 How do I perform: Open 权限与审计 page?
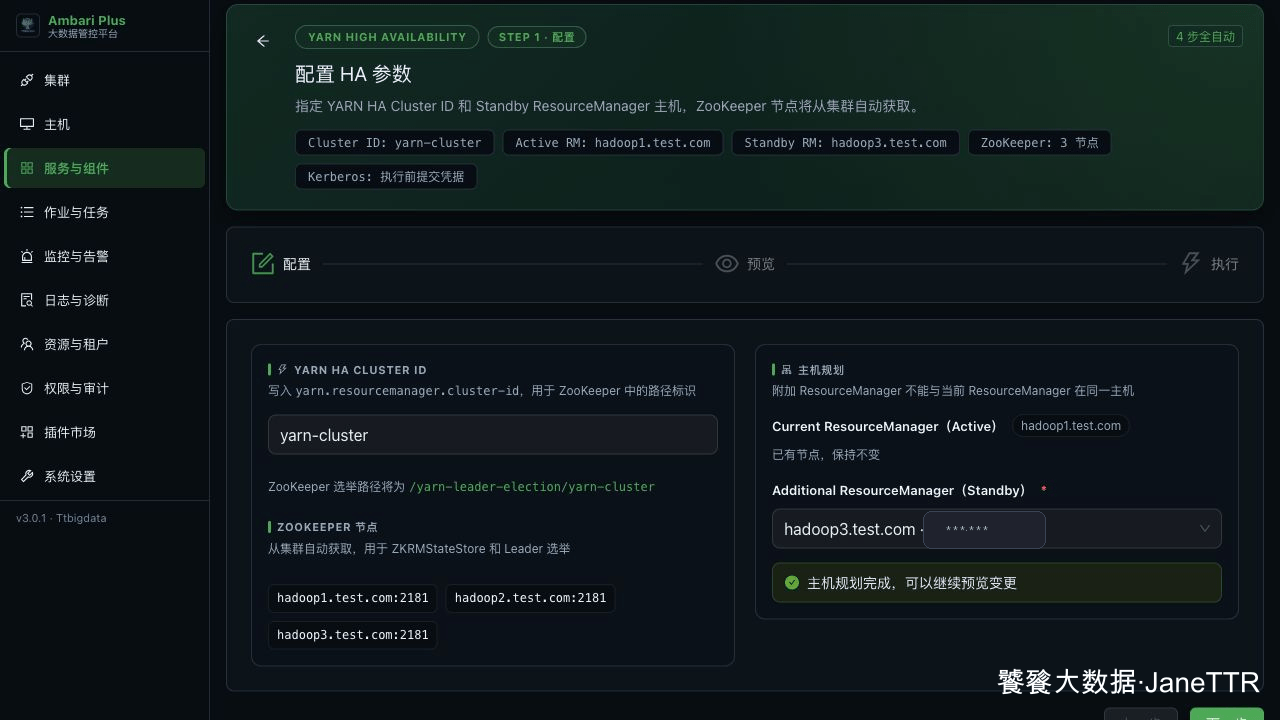105,388
